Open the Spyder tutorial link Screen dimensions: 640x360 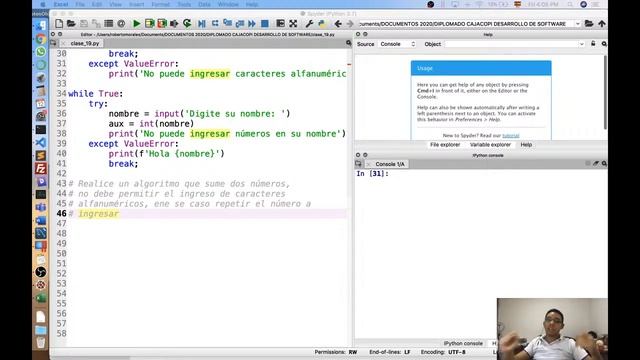pos(511,136)
